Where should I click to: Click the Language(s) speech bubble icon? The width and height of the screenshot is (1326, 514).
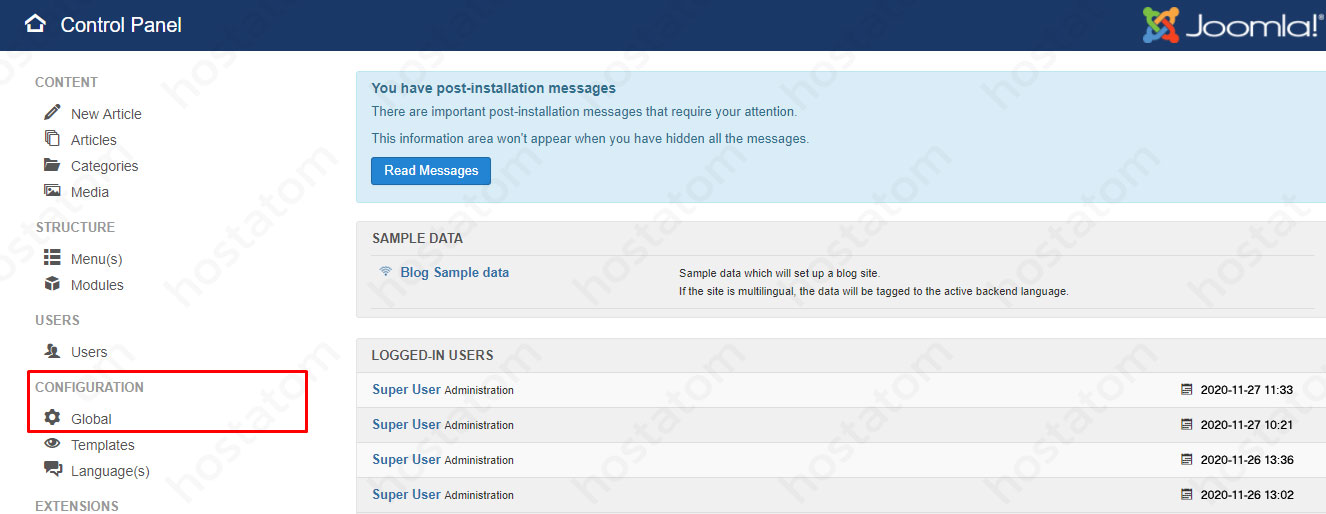pos(52,470)
